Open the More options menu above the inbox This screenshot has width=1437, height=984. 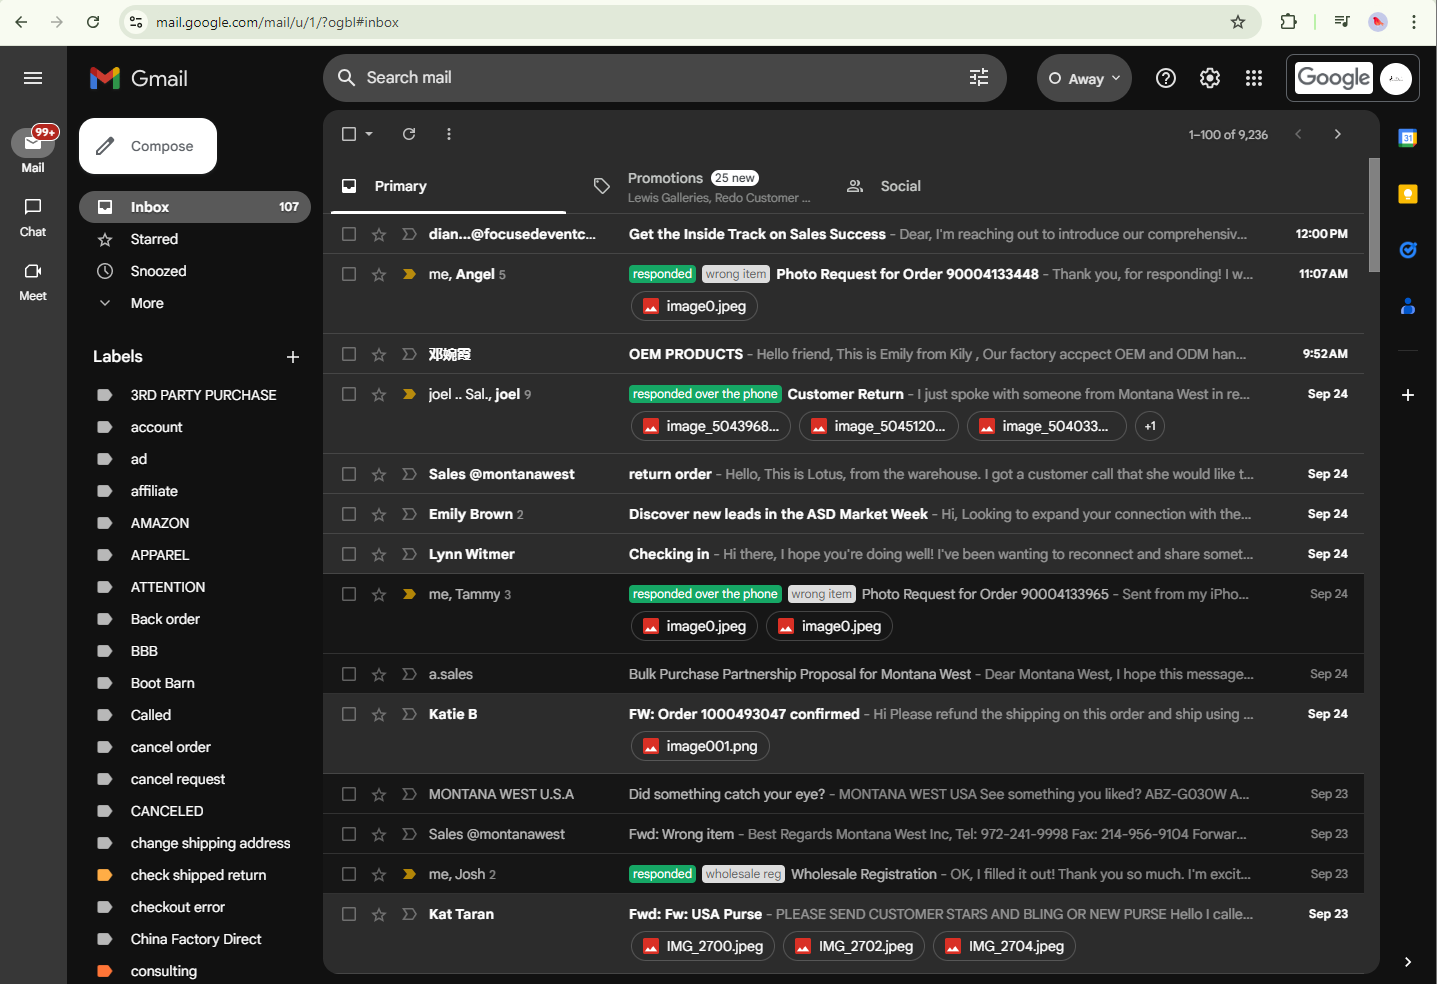[x=449, y=134]
